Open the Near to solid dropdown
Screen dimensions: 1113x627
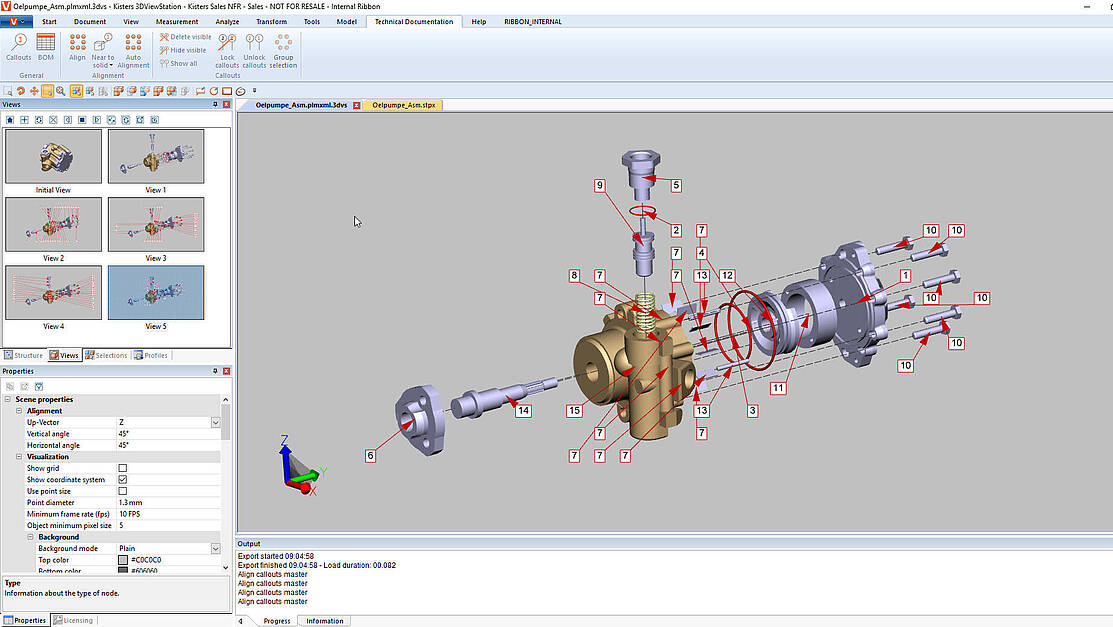(103, 50)
